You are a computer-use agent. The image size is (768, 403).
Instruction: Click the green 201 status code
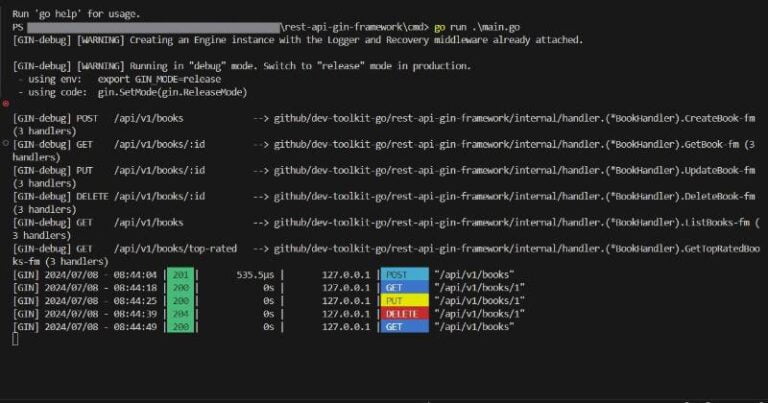tap(181, 275)
